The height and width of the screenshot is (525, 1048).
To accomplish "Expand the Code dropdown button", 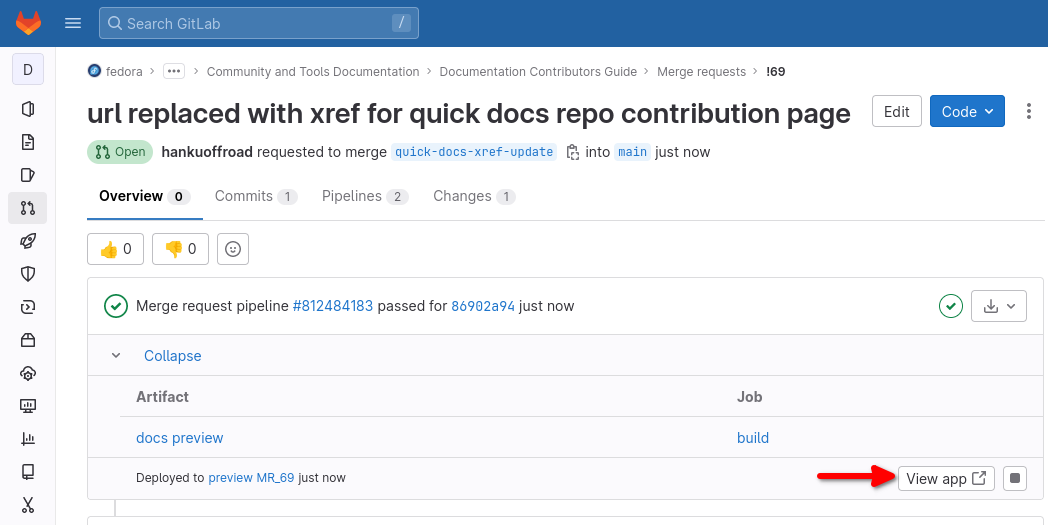I will (967, 111).
